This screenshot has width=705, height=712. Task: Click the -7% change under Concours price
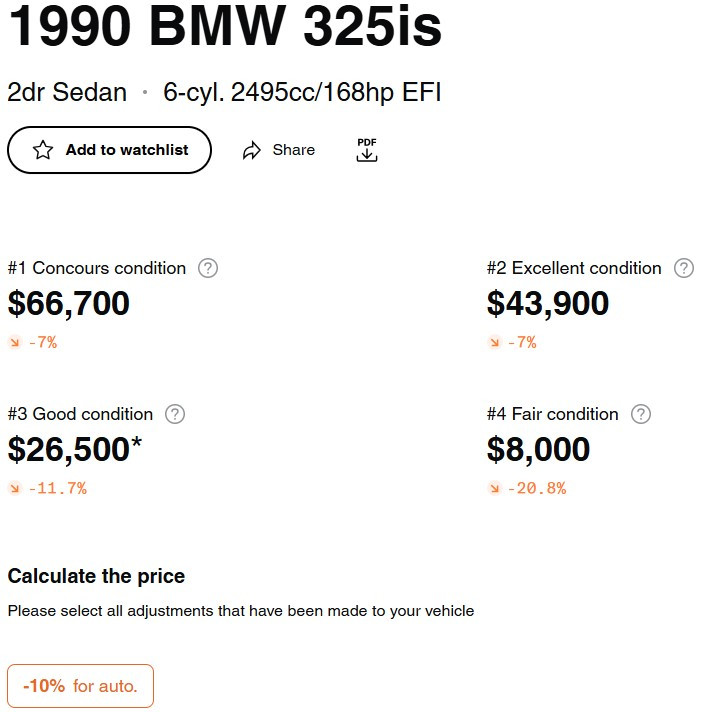pyautogui.click(x=43, y=342)
